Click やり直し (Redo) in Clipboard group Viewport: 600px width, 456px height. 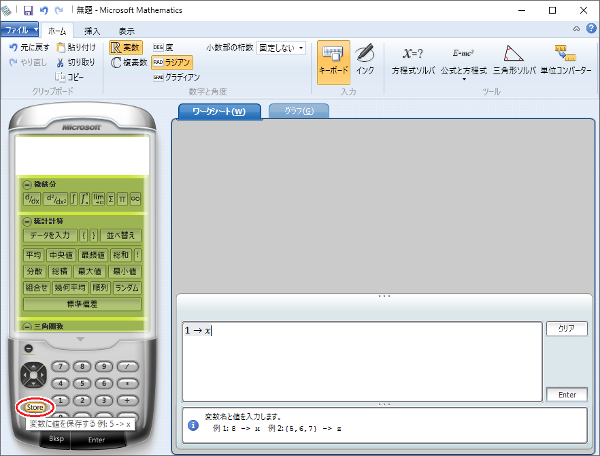point(28,62)
